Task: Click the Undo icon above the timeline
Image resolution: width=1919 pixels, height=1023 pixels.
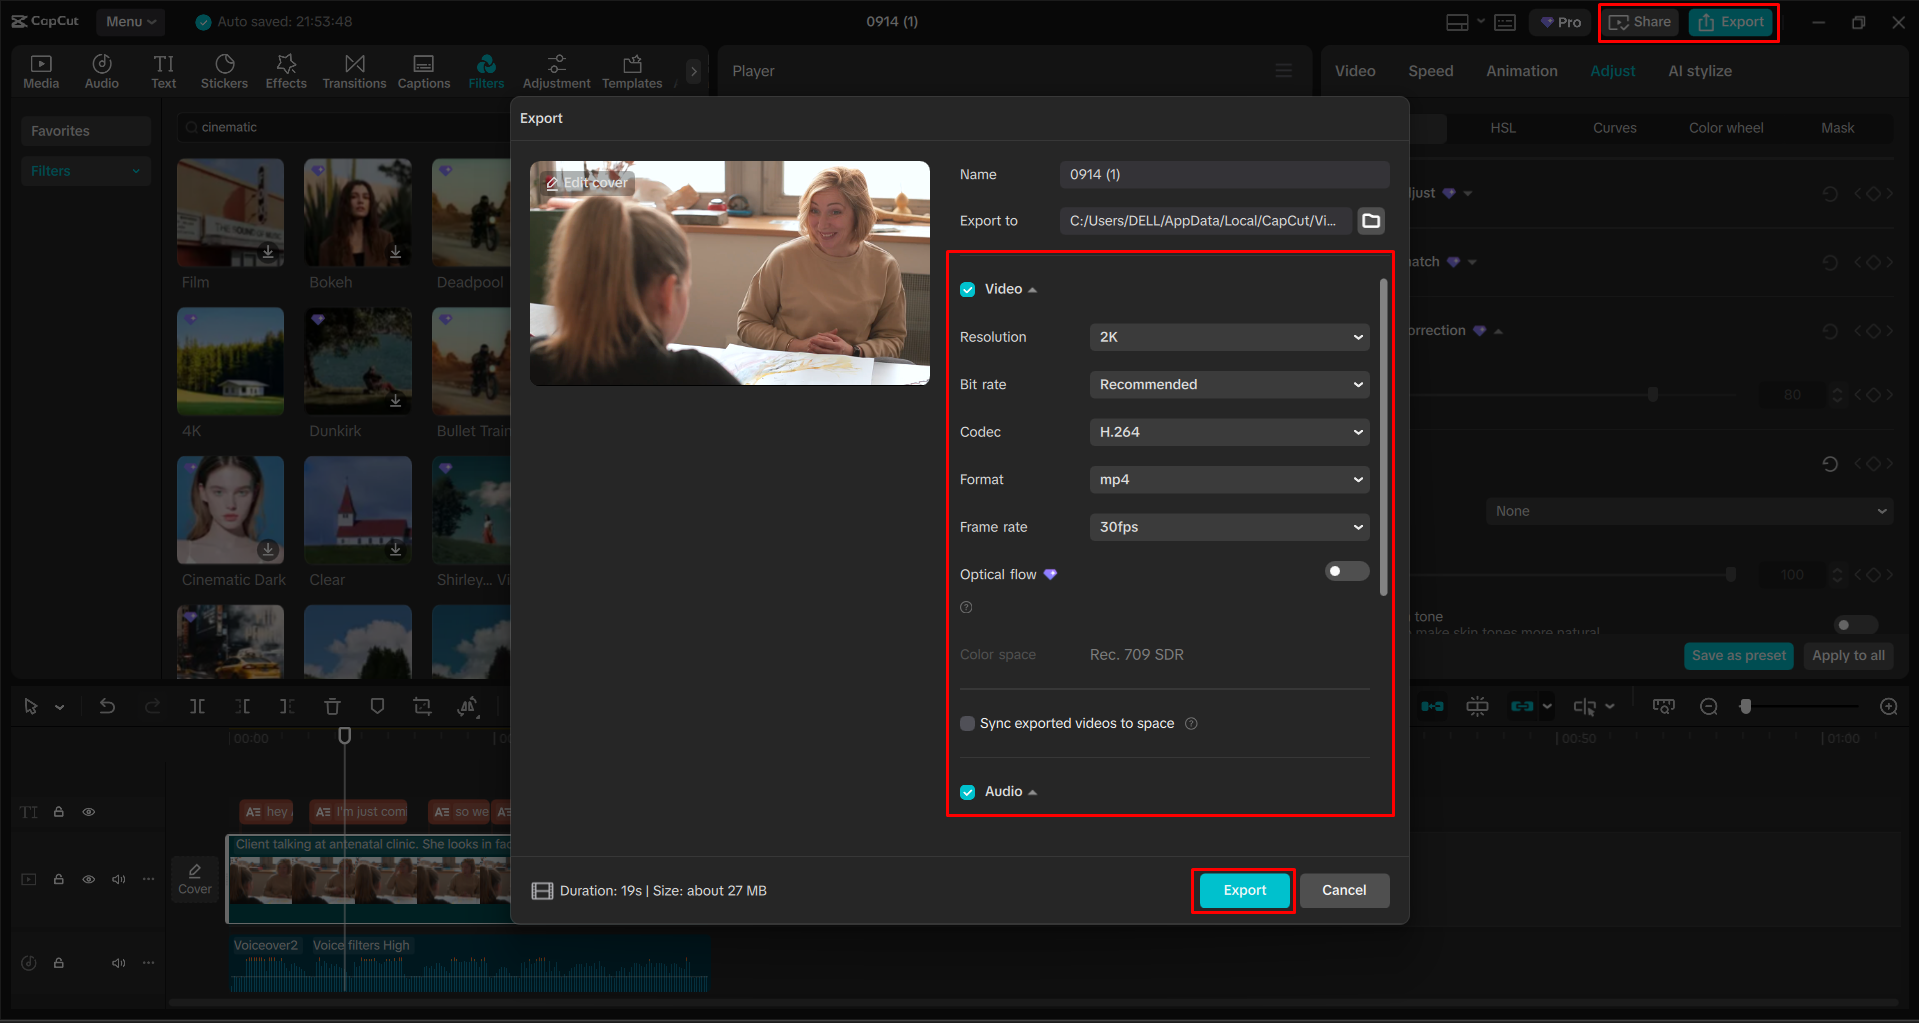Action: point(107,706)
